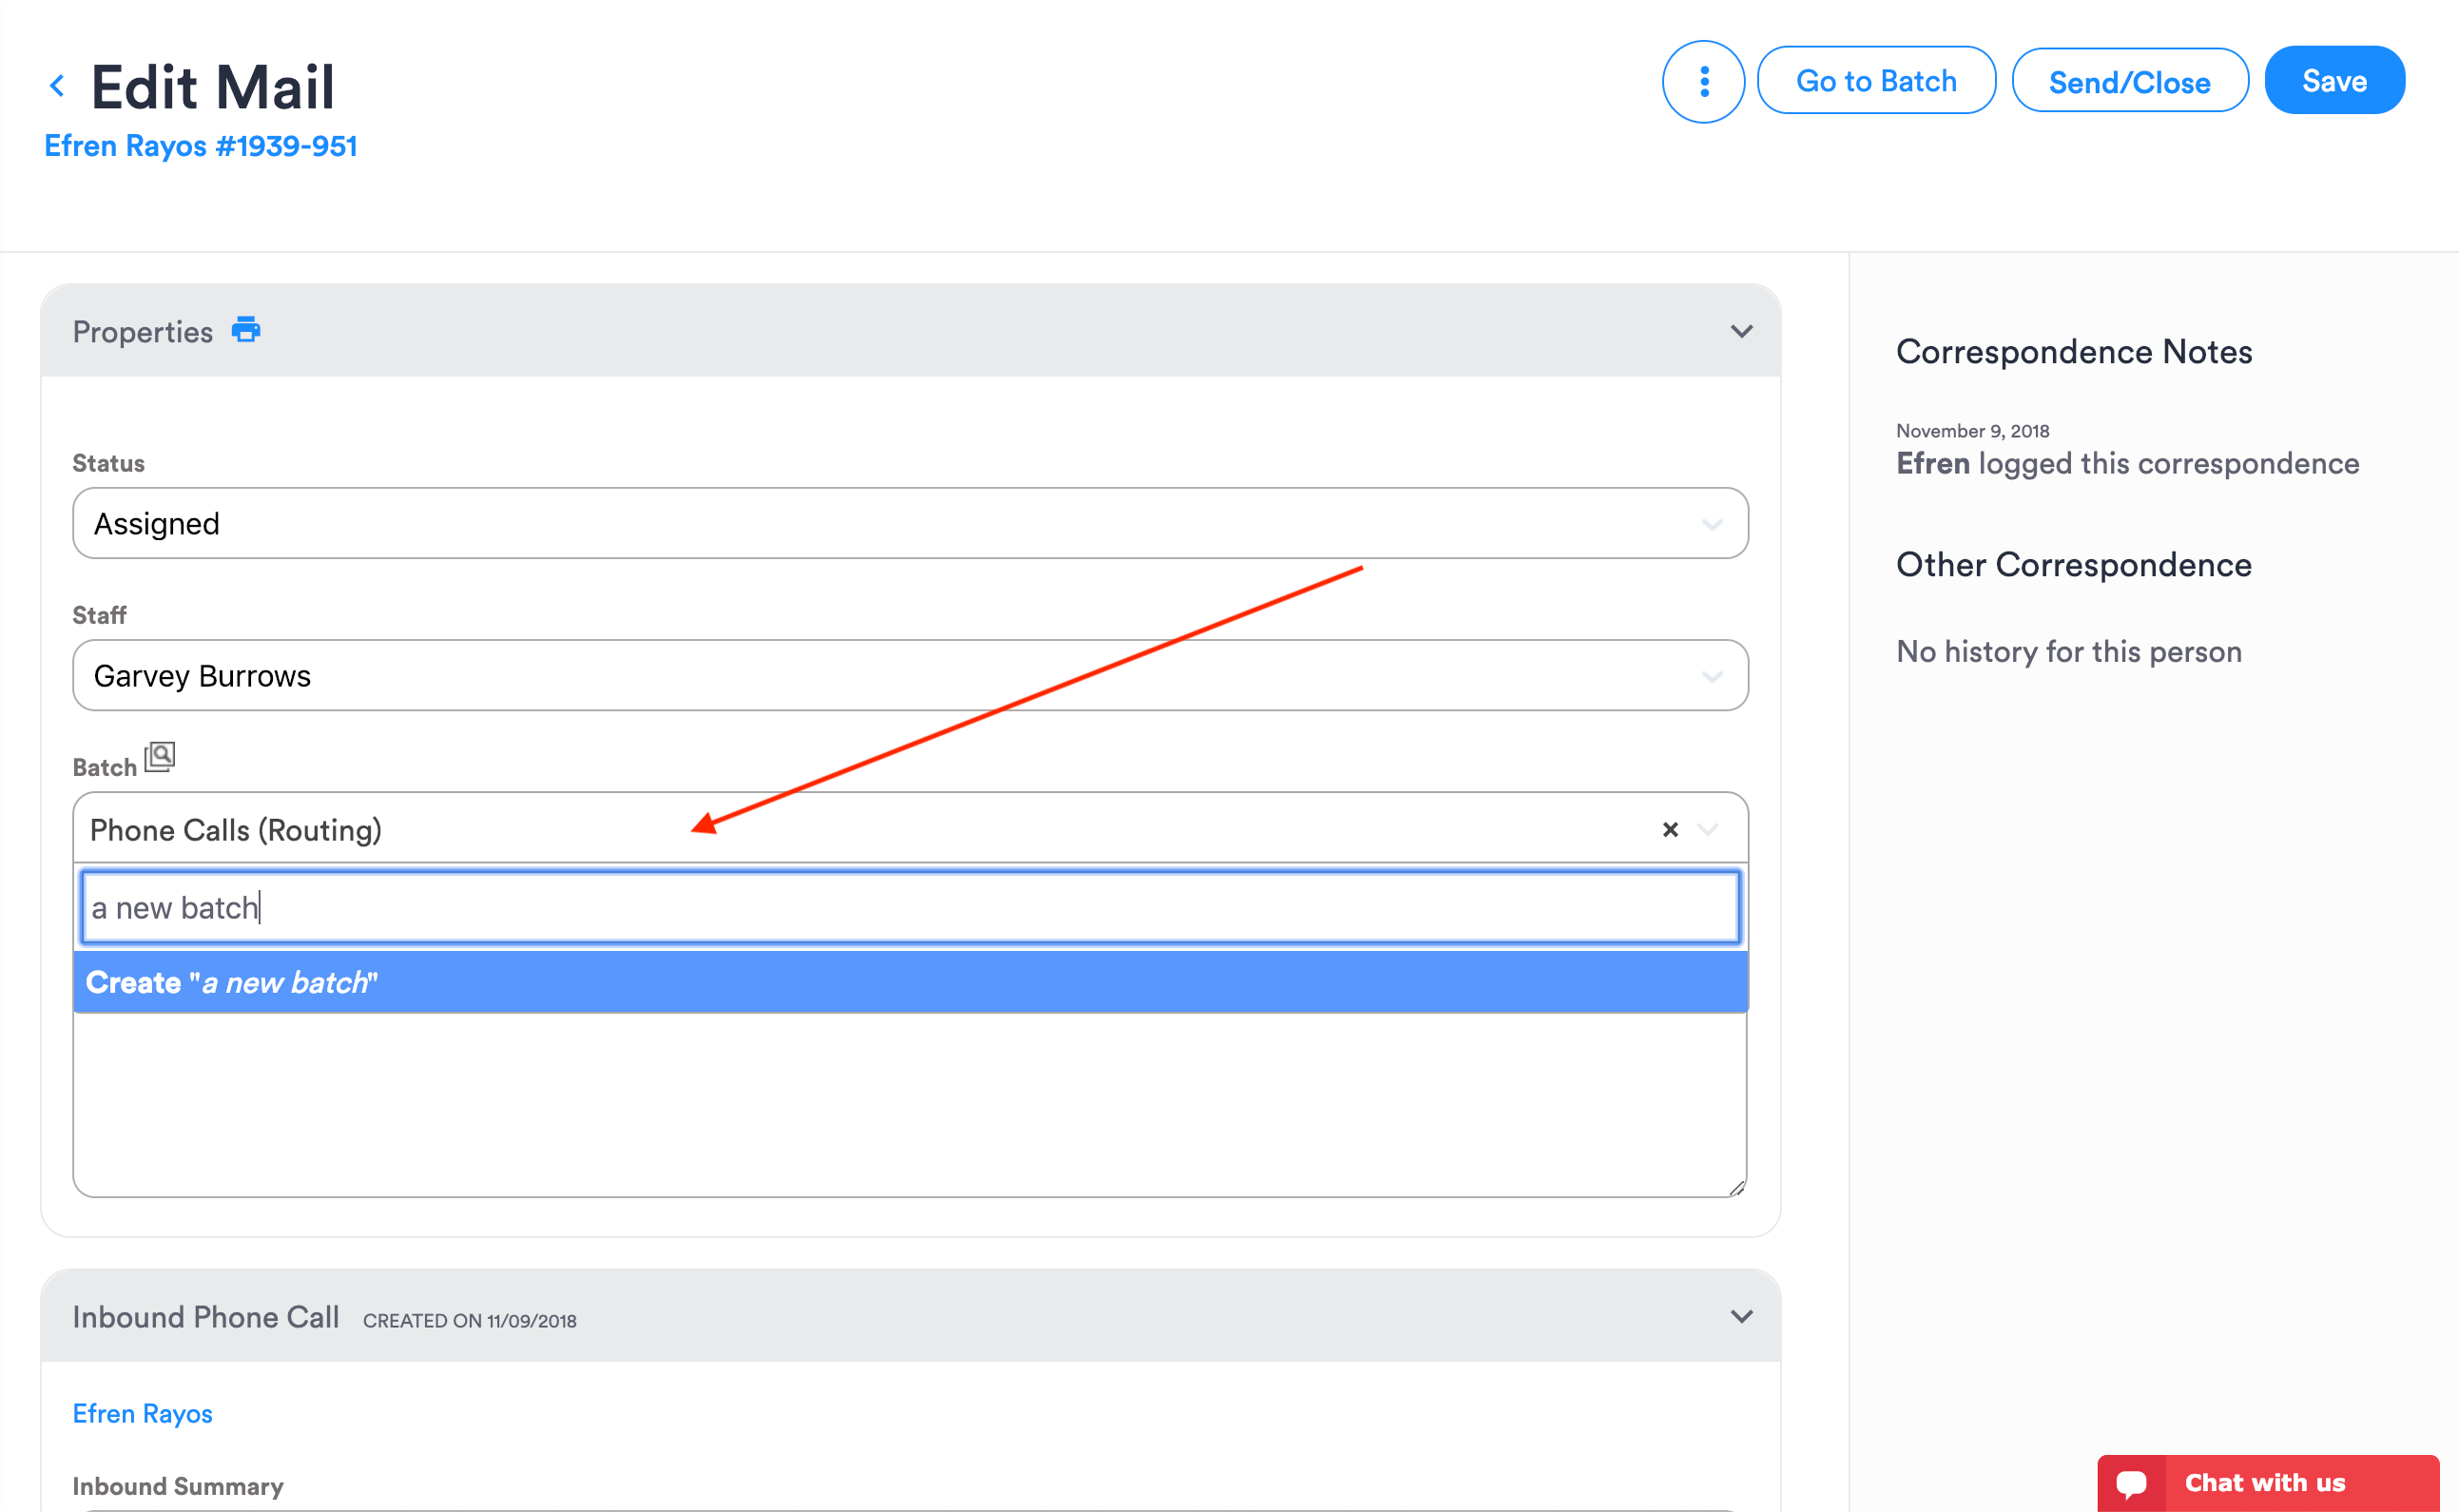Click the Chat with us button
The height and width of the screenshot is (1512, 2459).
[x=2265, y=1483]
